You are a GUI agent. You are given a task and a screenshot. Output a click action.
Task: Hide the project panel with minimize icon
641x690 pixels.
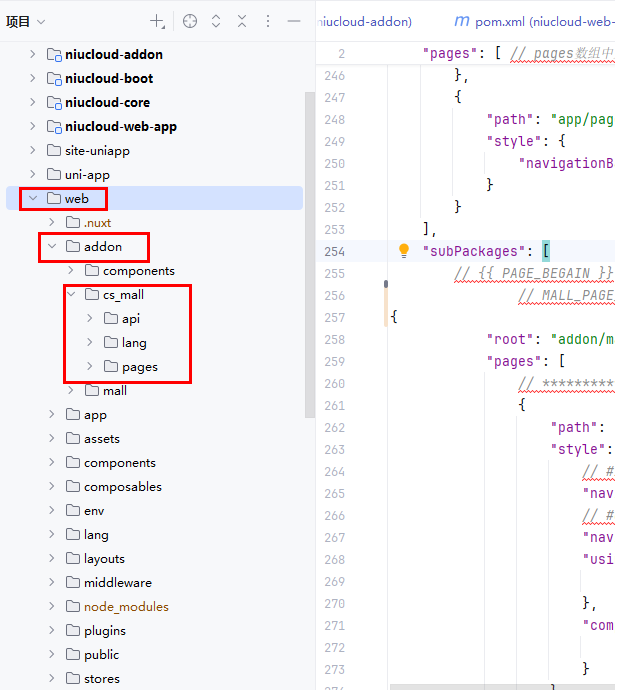294,21
